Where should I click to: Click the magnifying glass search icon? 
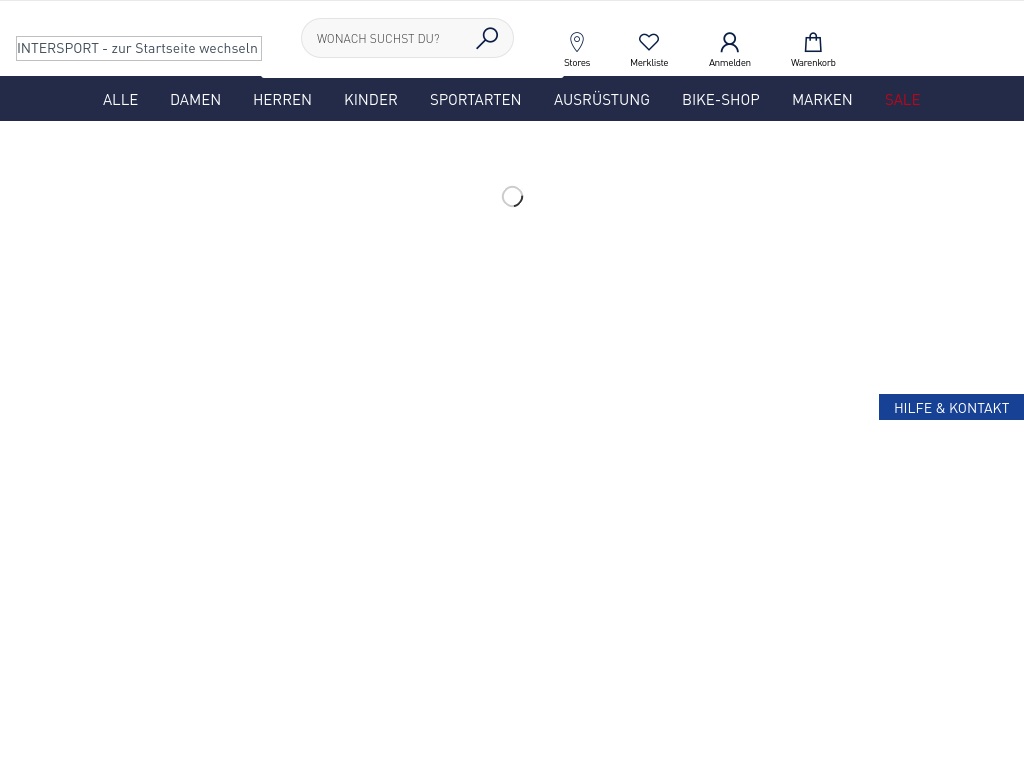[487, 38]
